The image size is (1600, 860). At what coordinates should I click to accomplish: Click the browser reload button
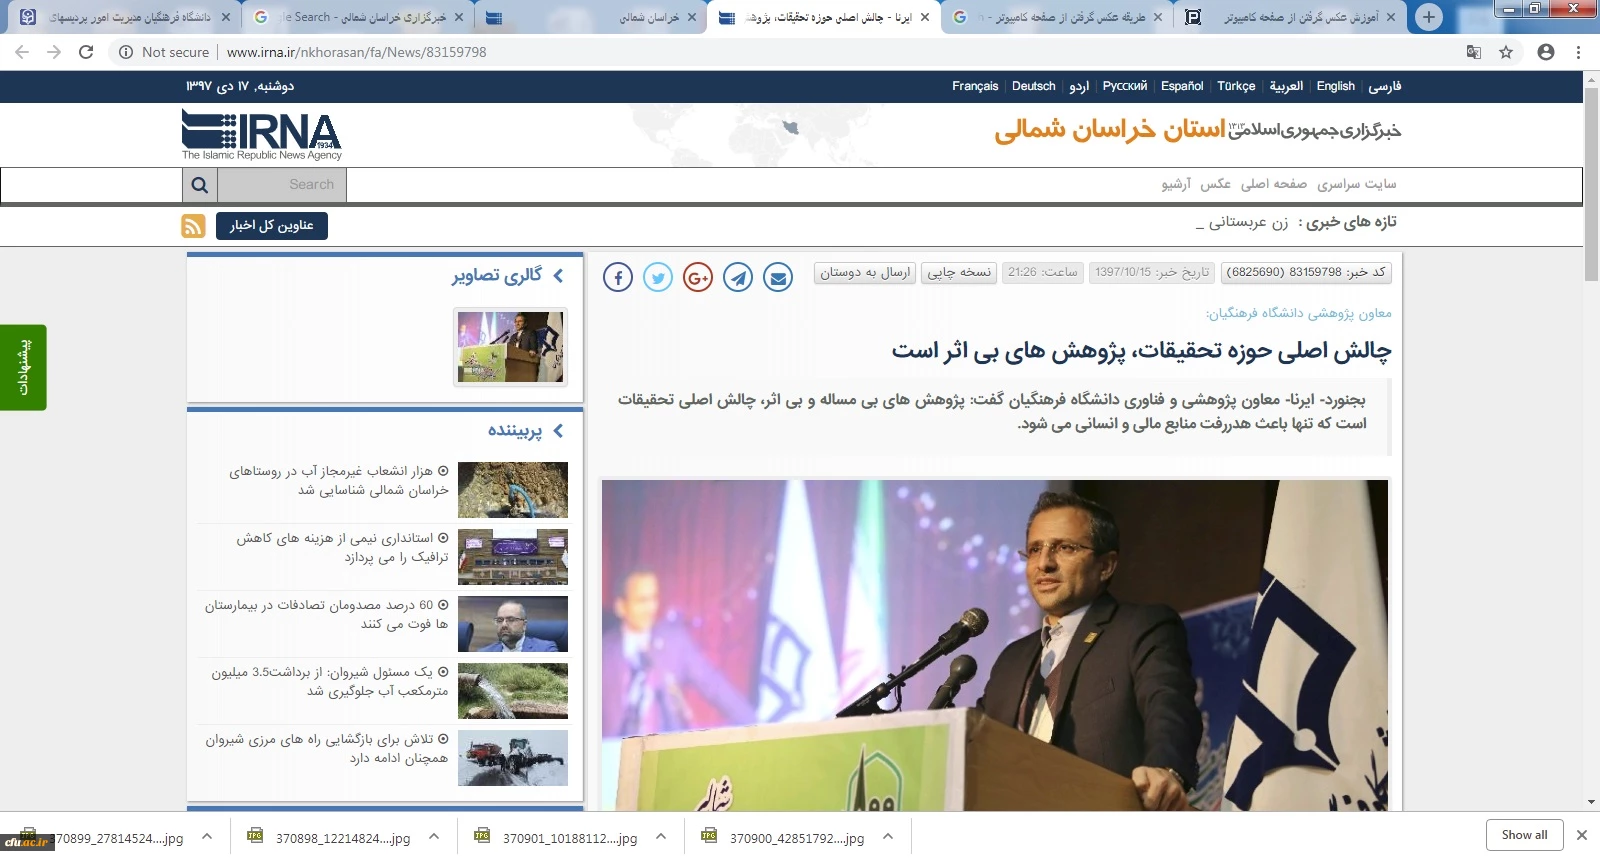click(86, 52)
